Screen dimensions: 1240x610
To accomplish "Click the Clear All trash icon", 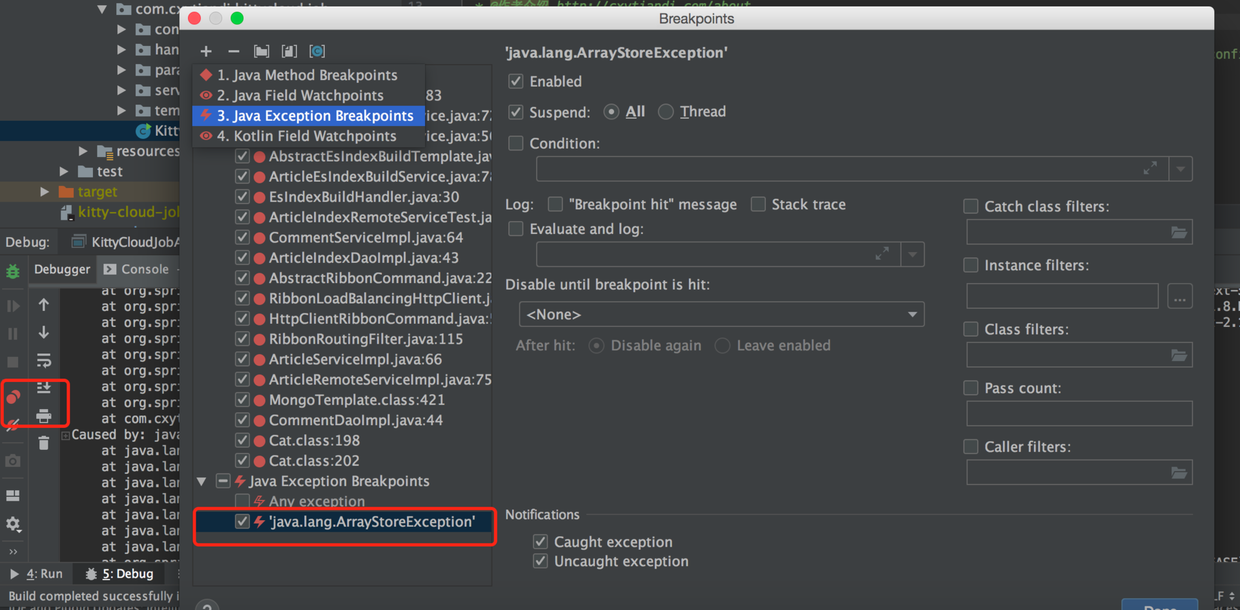I will tap(44, 442).
